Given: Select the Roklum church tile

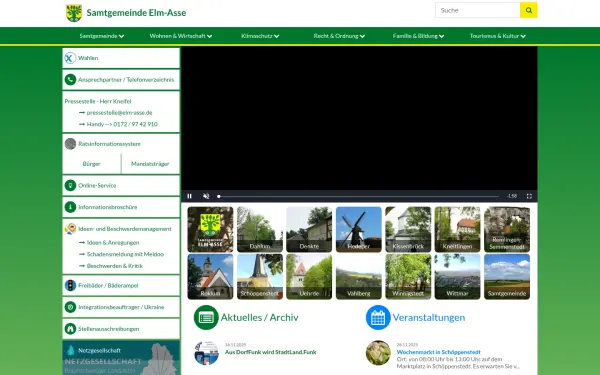Looking at the screenshot, I should (210, 276).
